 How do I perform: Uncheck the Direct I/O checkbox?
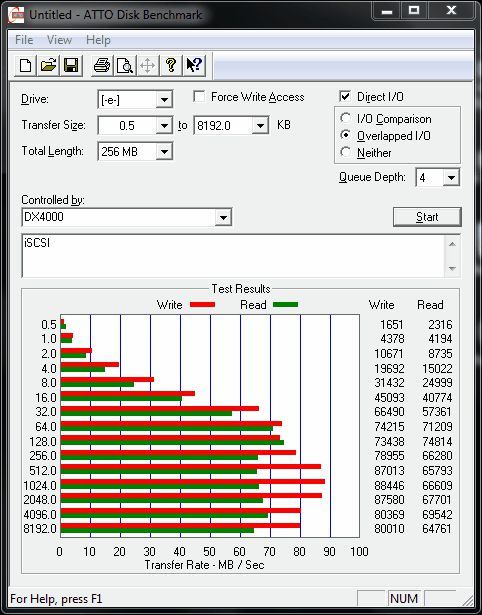(345, 96)
